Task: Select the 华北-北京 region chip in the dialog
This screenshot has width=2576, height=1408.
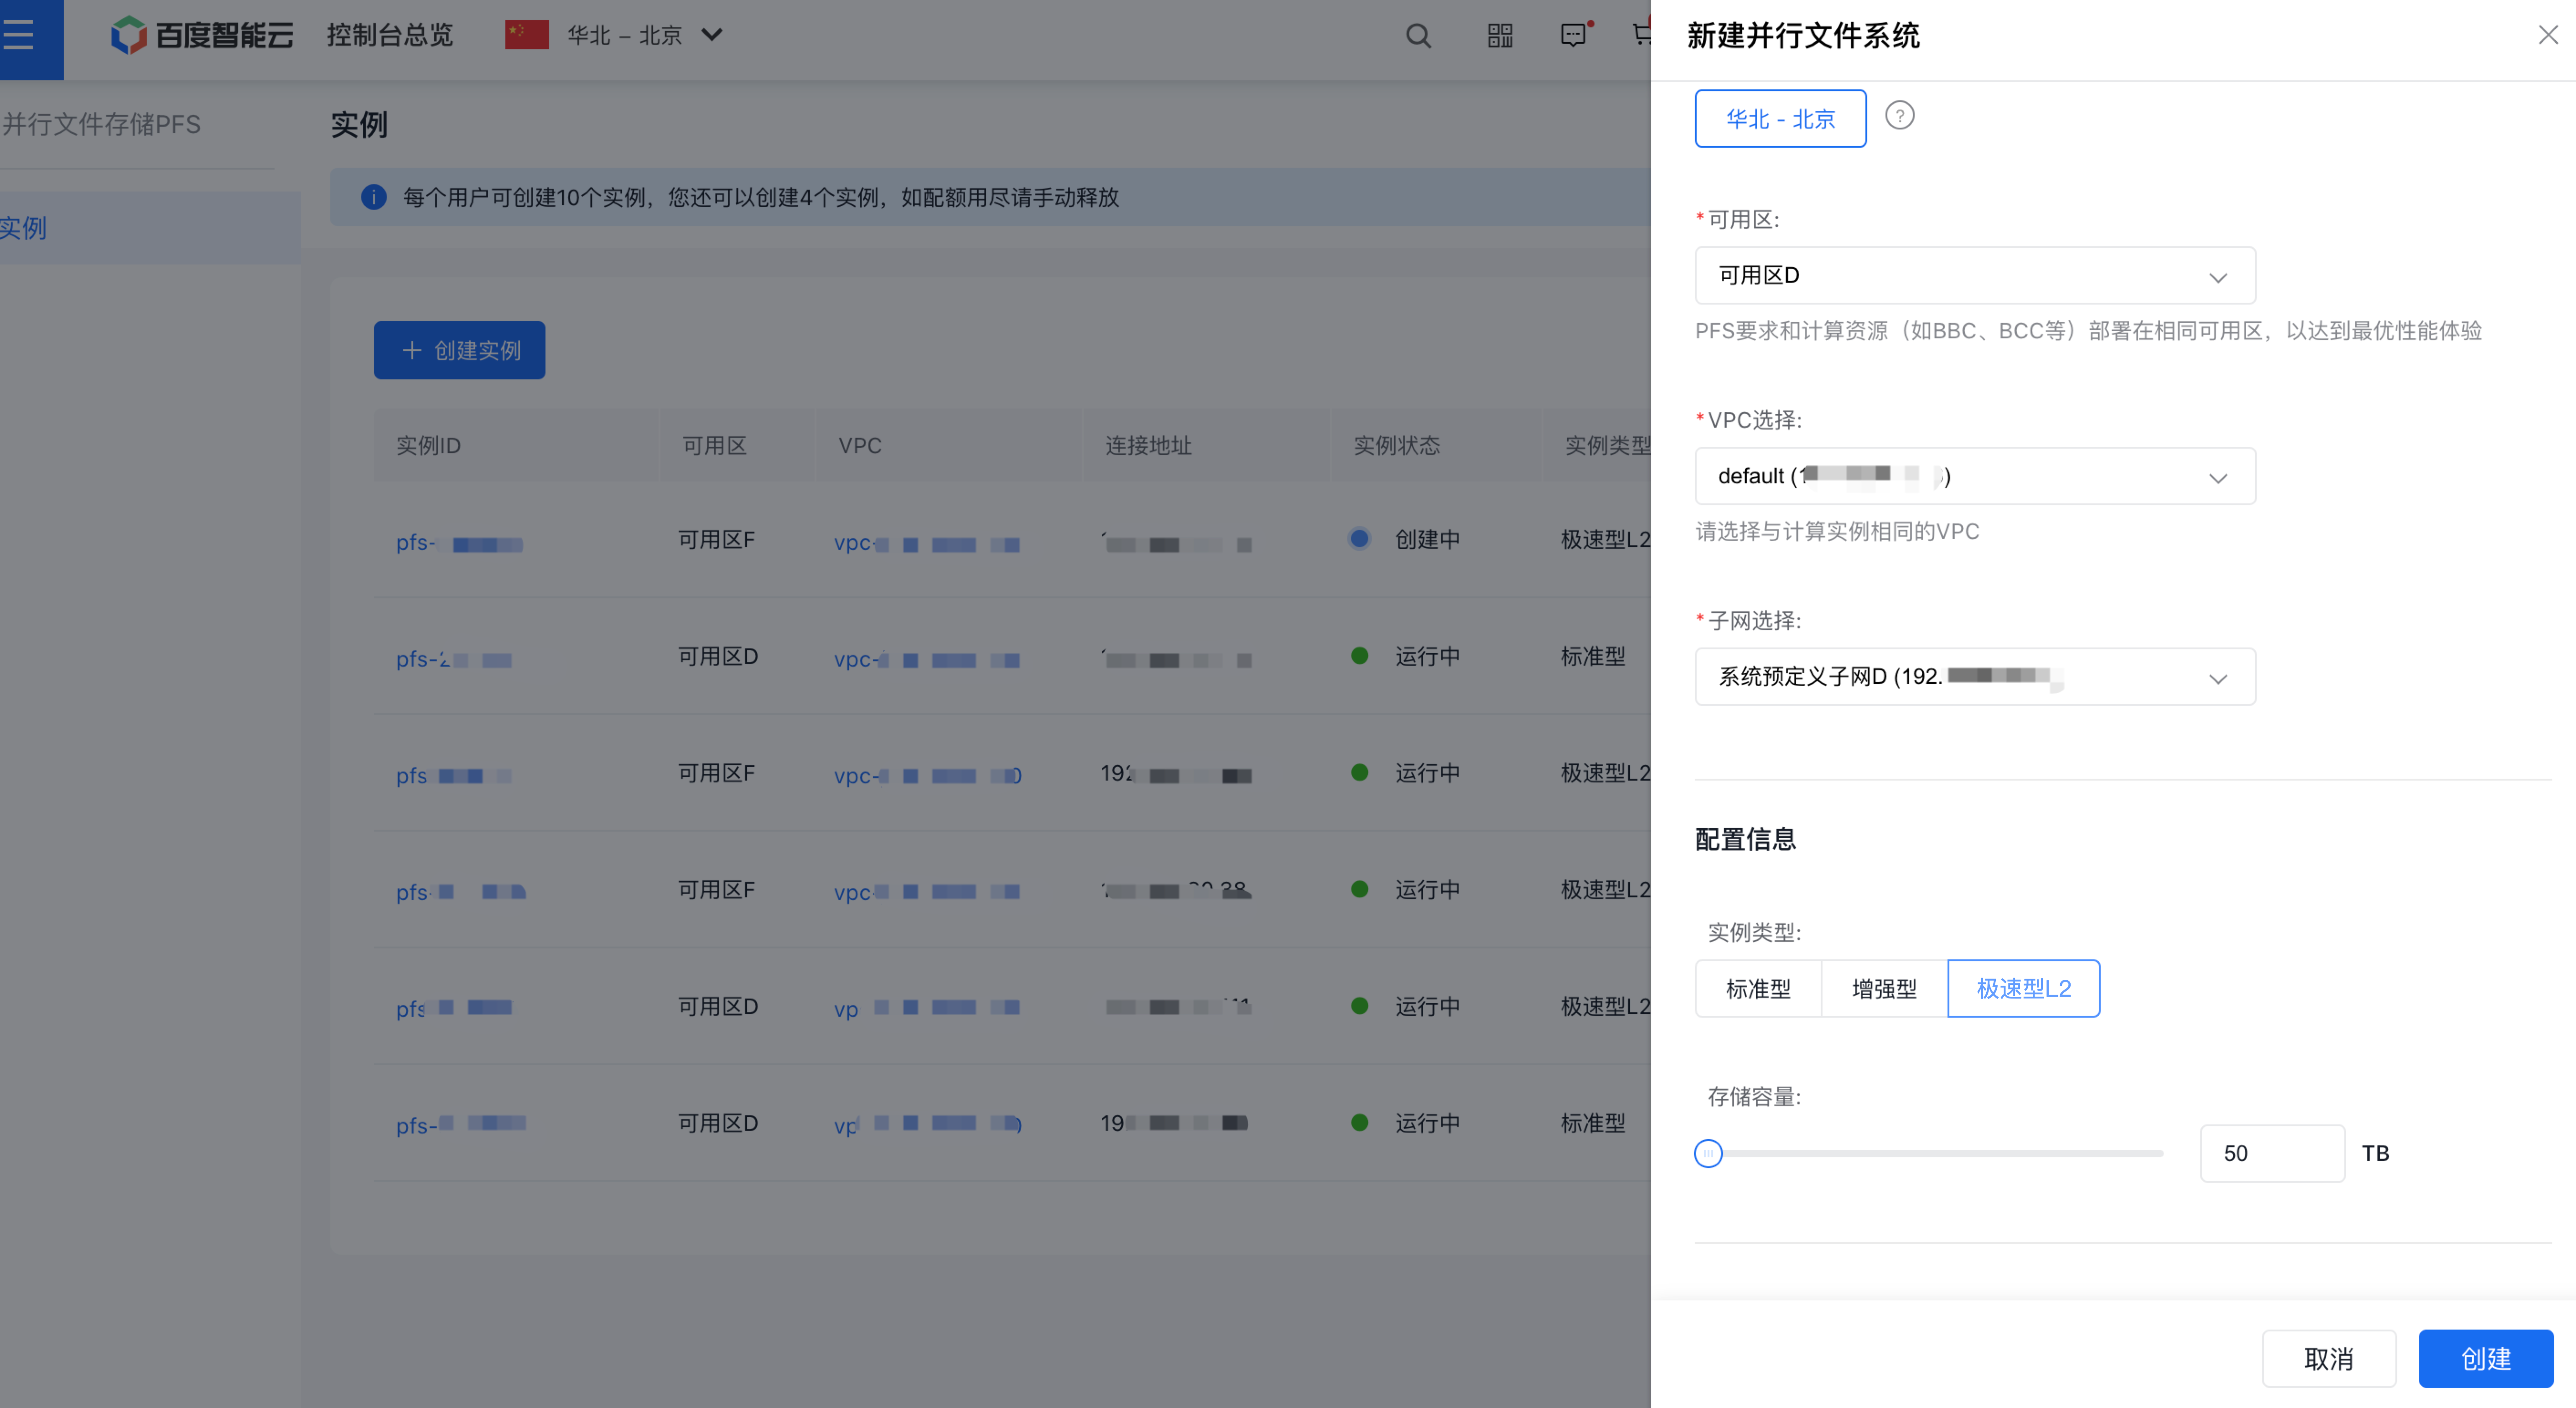Action: (1780, 118)
